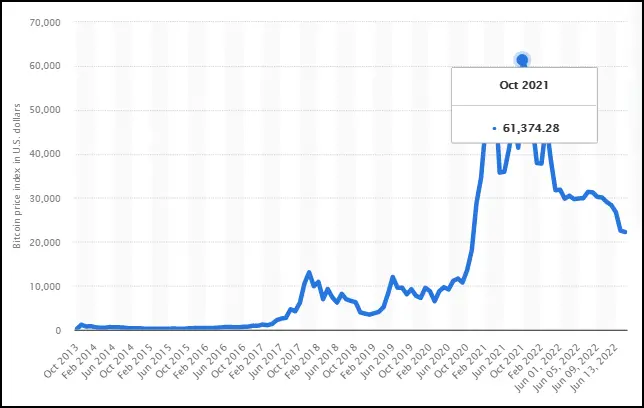
Task: Click the Oct 2021 tooltip header
Action: (524, 85)
